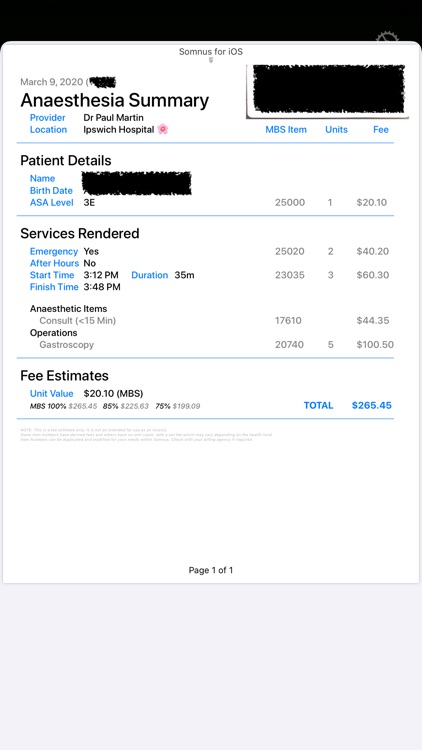Tap the Emergency Yes value
This screenshot has width=422, height=750.
(91, 252)
